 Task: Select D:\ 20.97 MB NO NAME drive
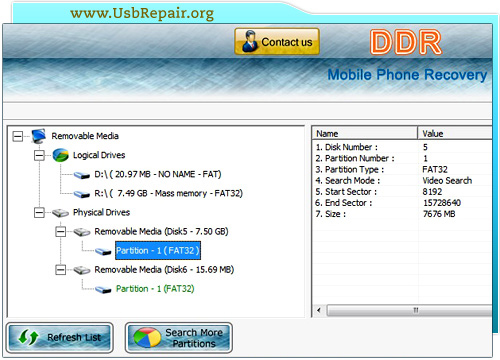[158, 174]
